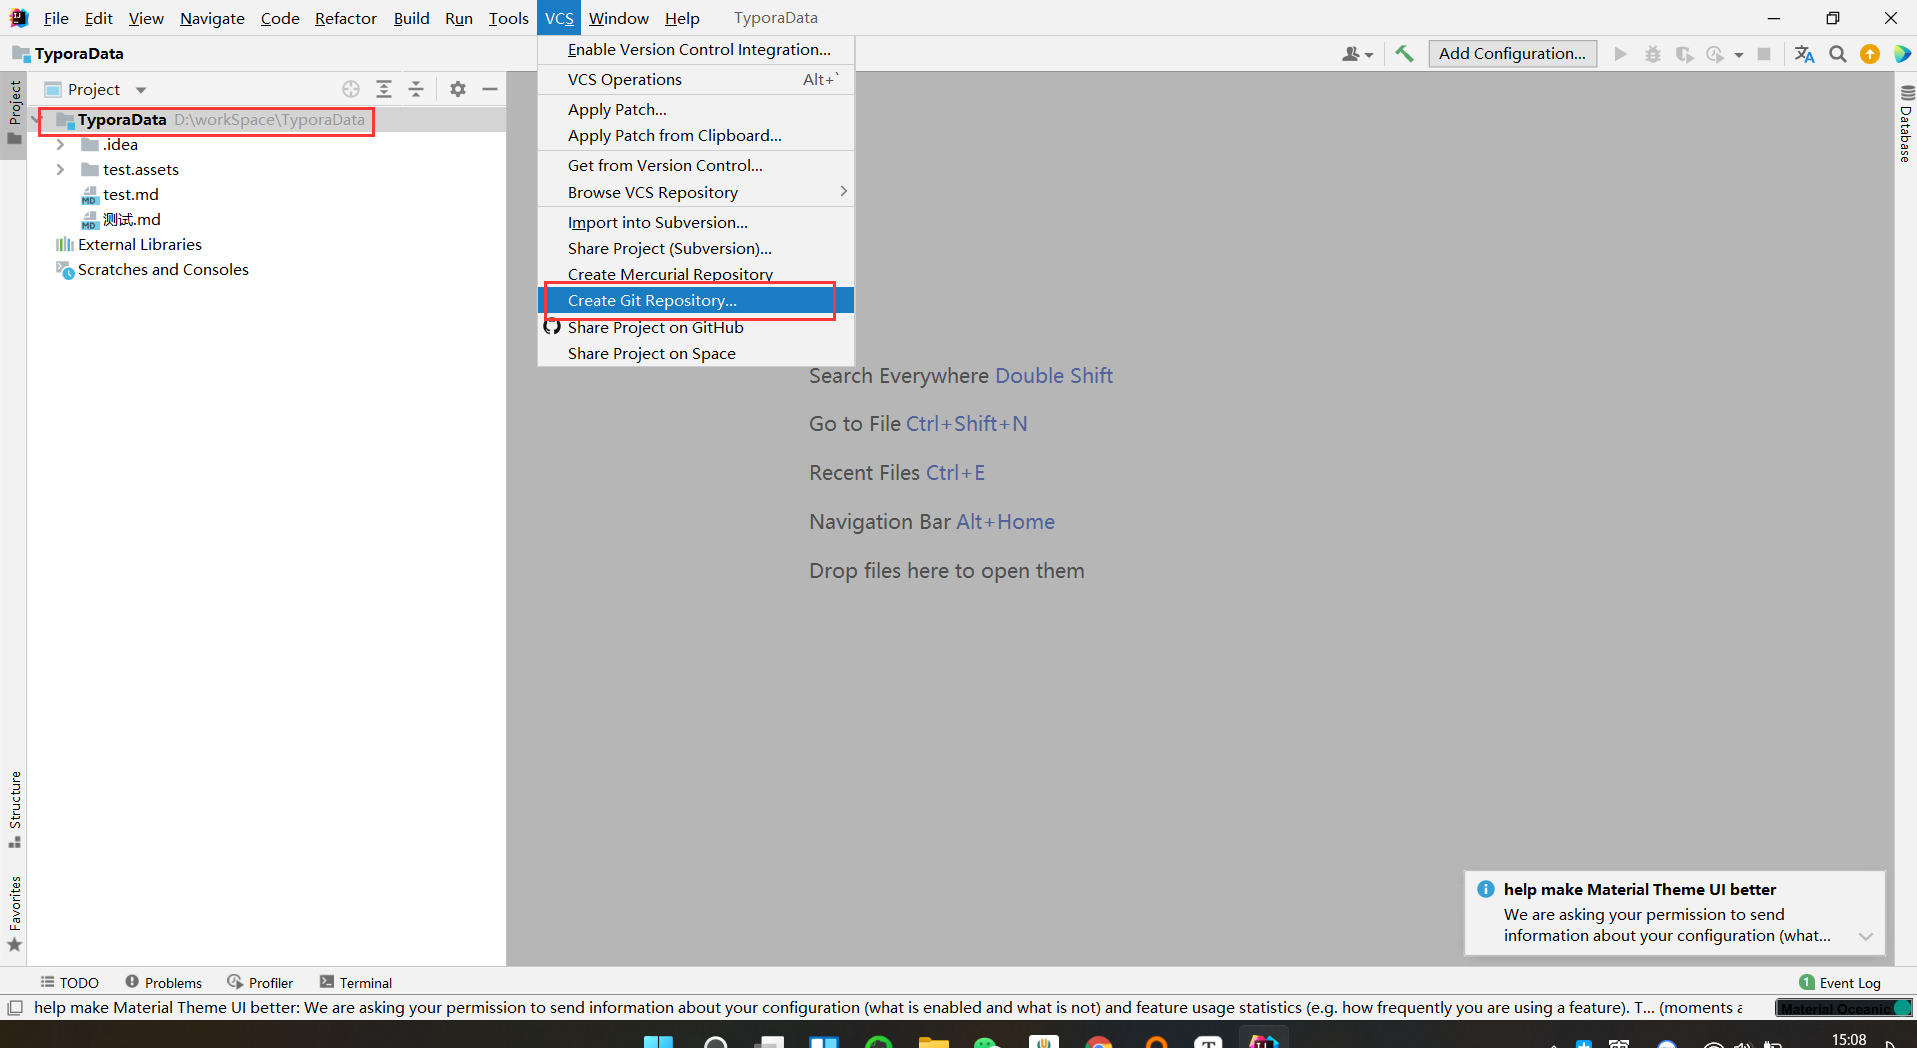This screenshot has height=1048, width=1917.
Task: Expand the test.assets folder
Action: [60, 170]
